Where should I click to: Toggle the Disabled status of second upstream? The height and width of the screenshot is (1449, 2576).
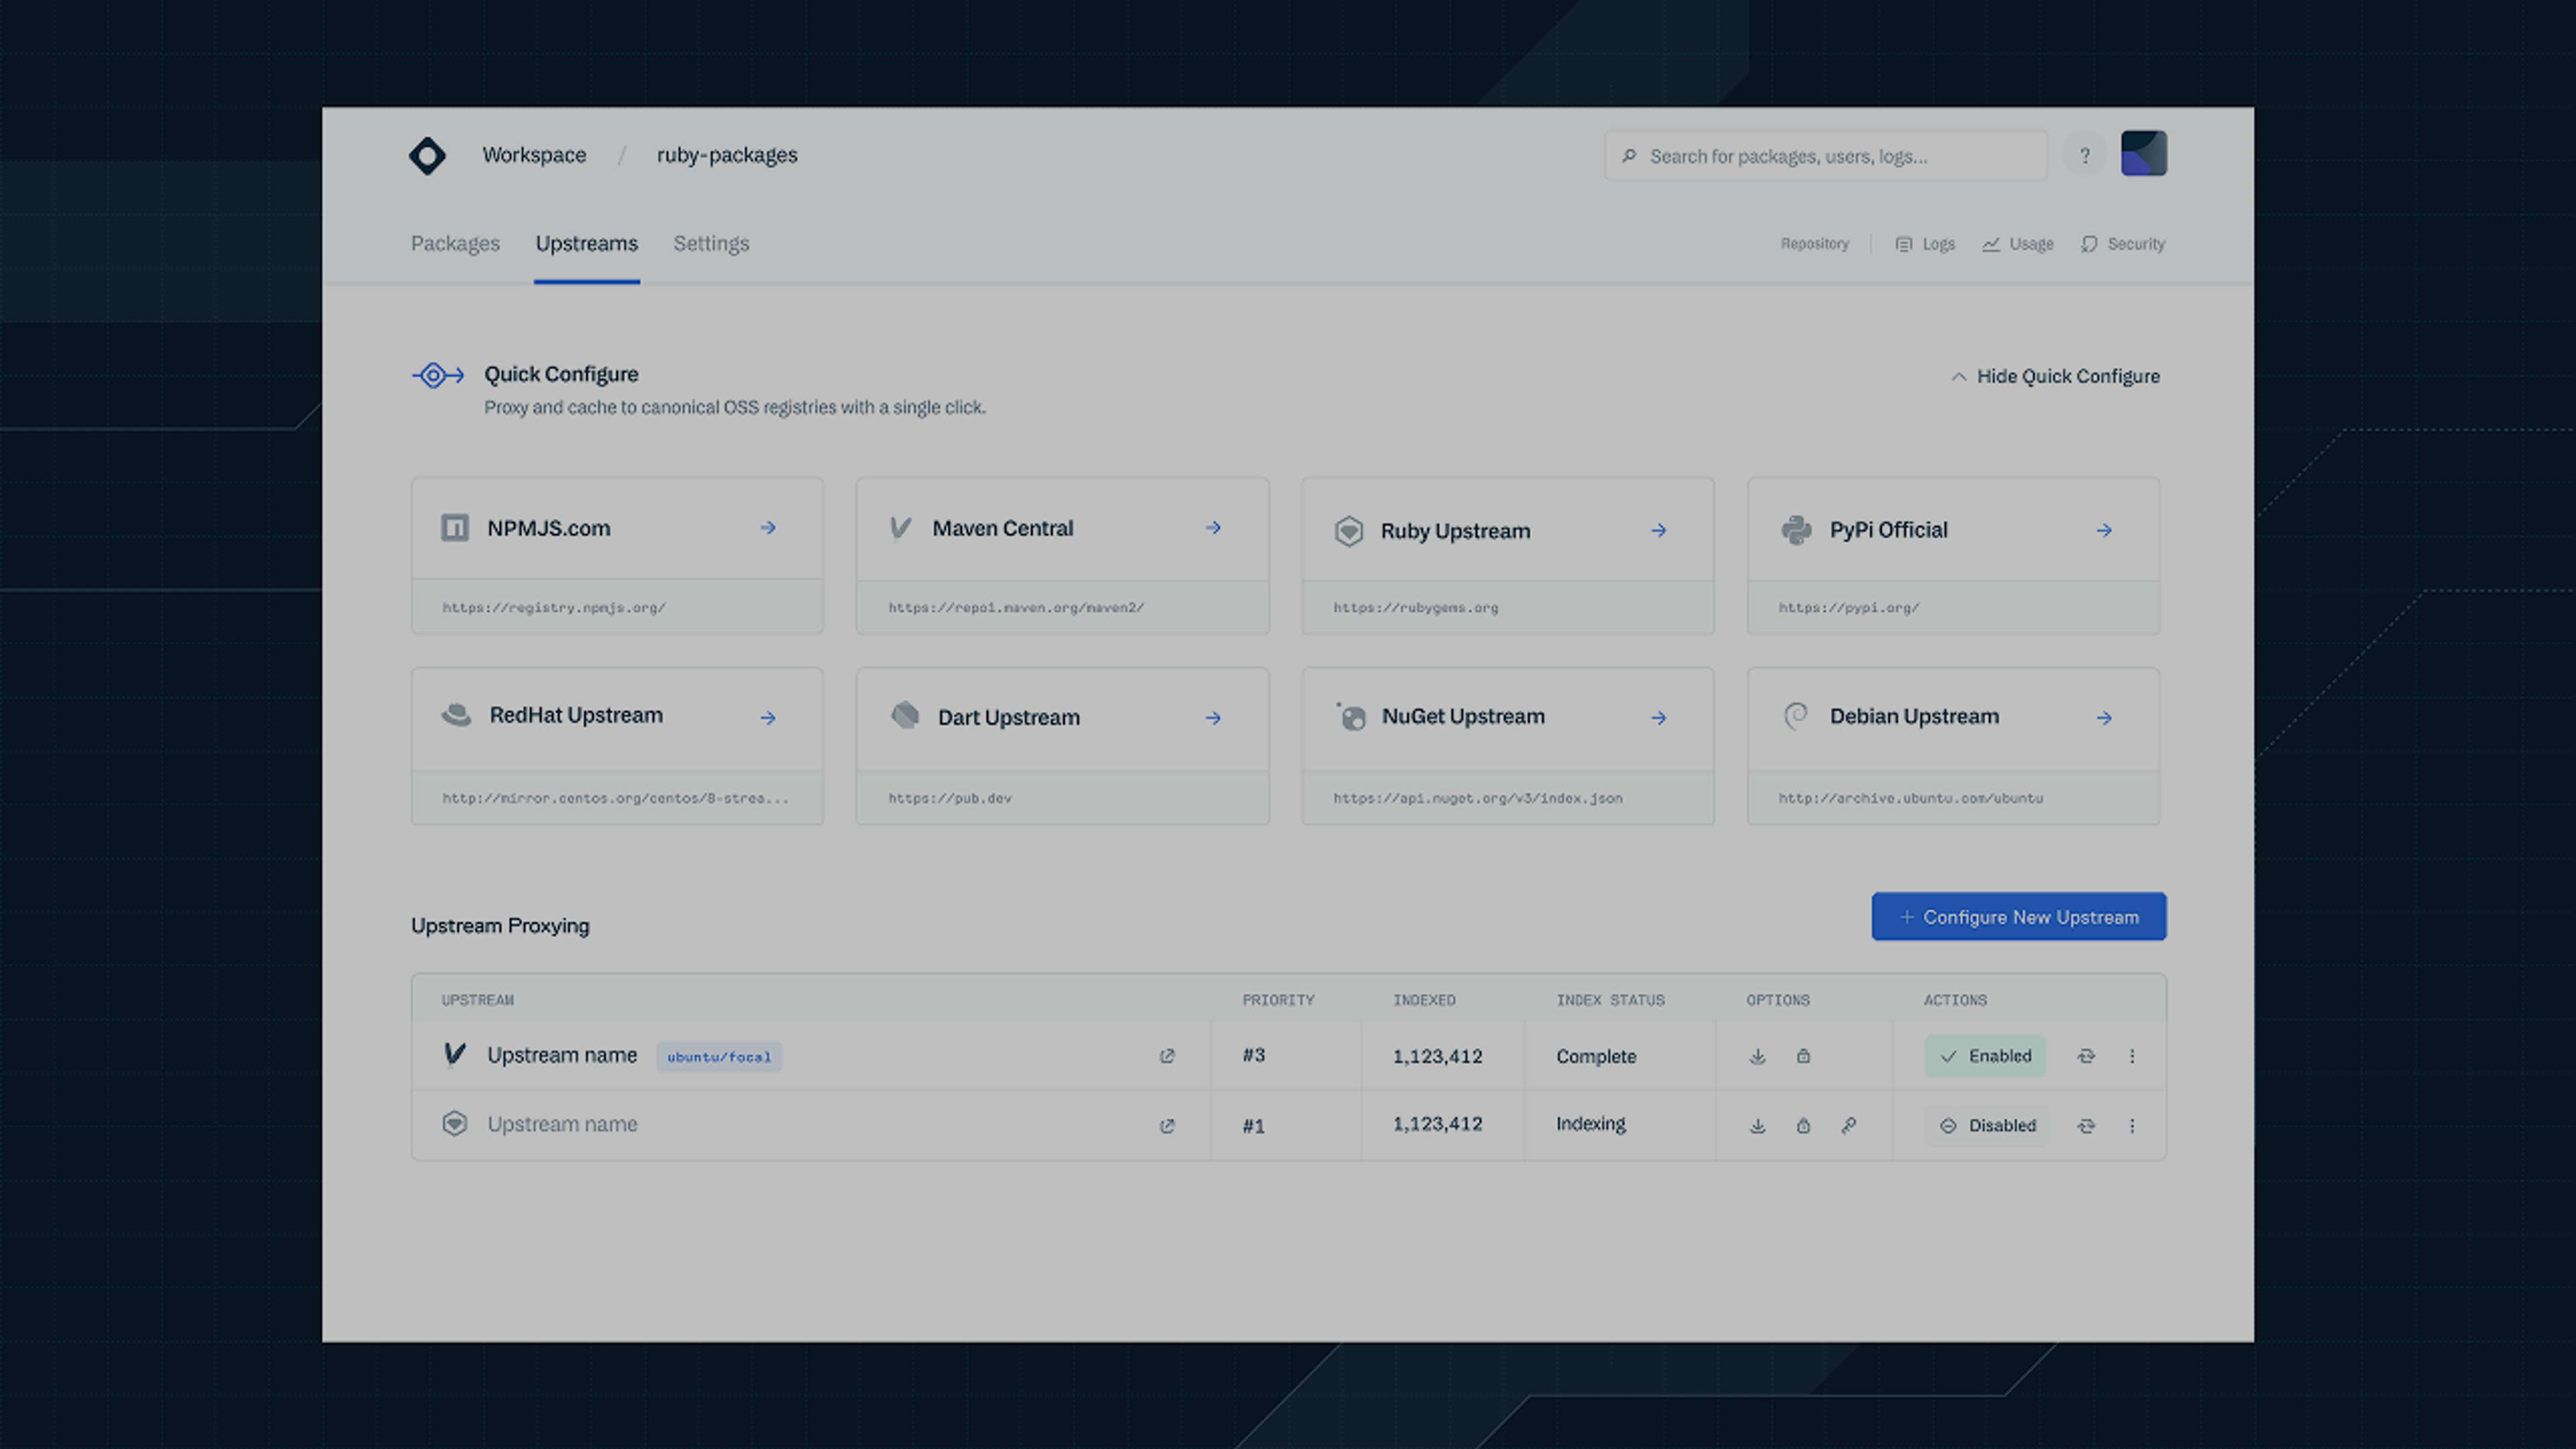(x=1987, y=1126)
